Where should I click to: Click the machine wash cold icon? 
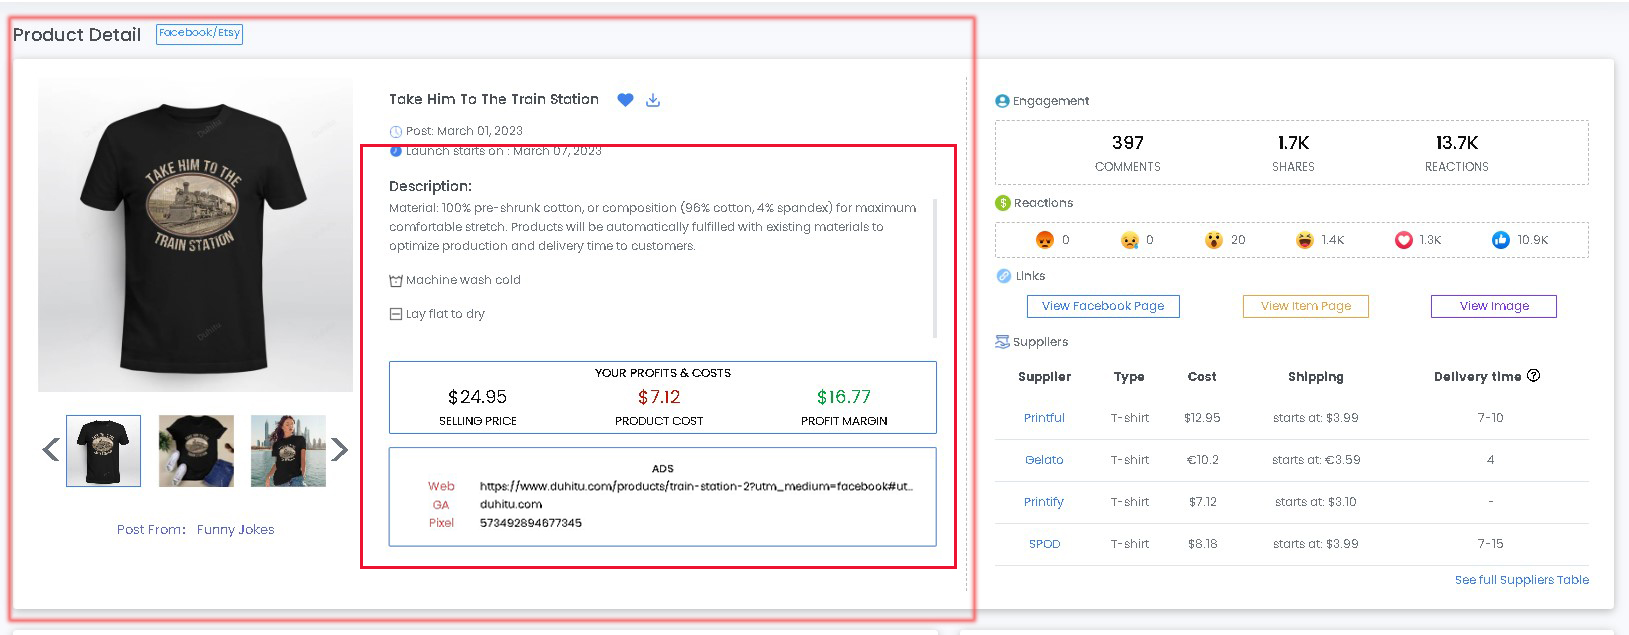pos(396,281)
